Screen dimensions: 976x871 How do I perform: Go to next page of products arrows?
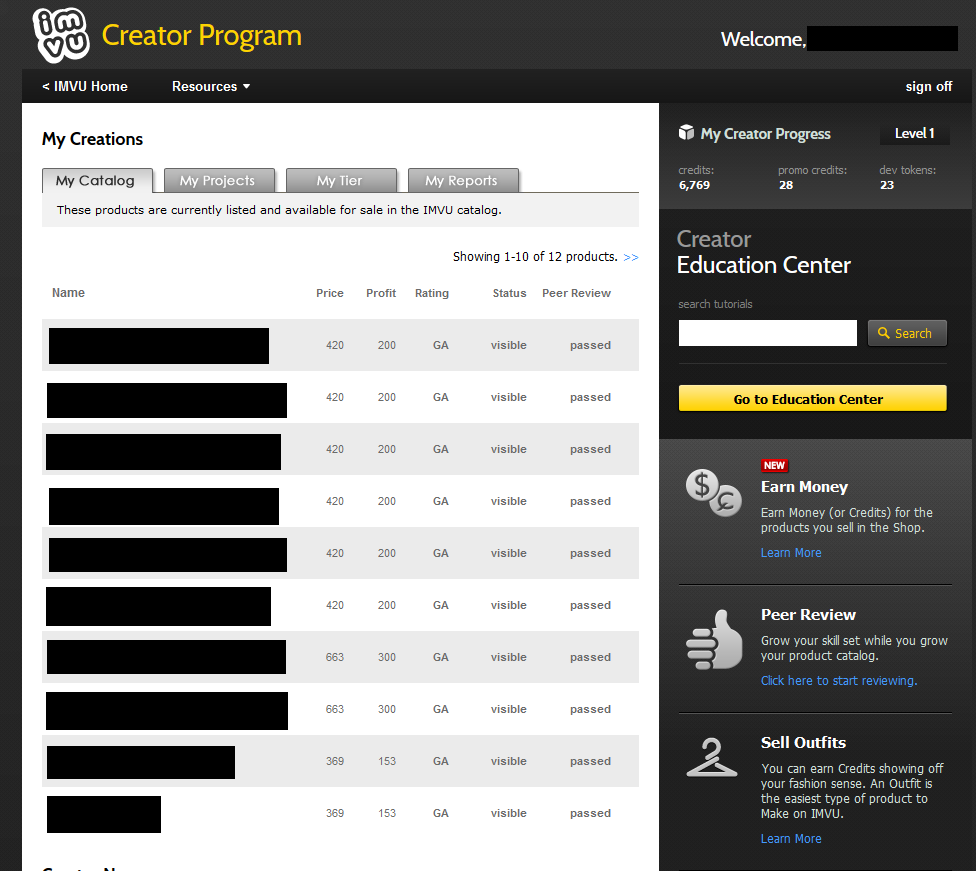[x=631, y=257]
